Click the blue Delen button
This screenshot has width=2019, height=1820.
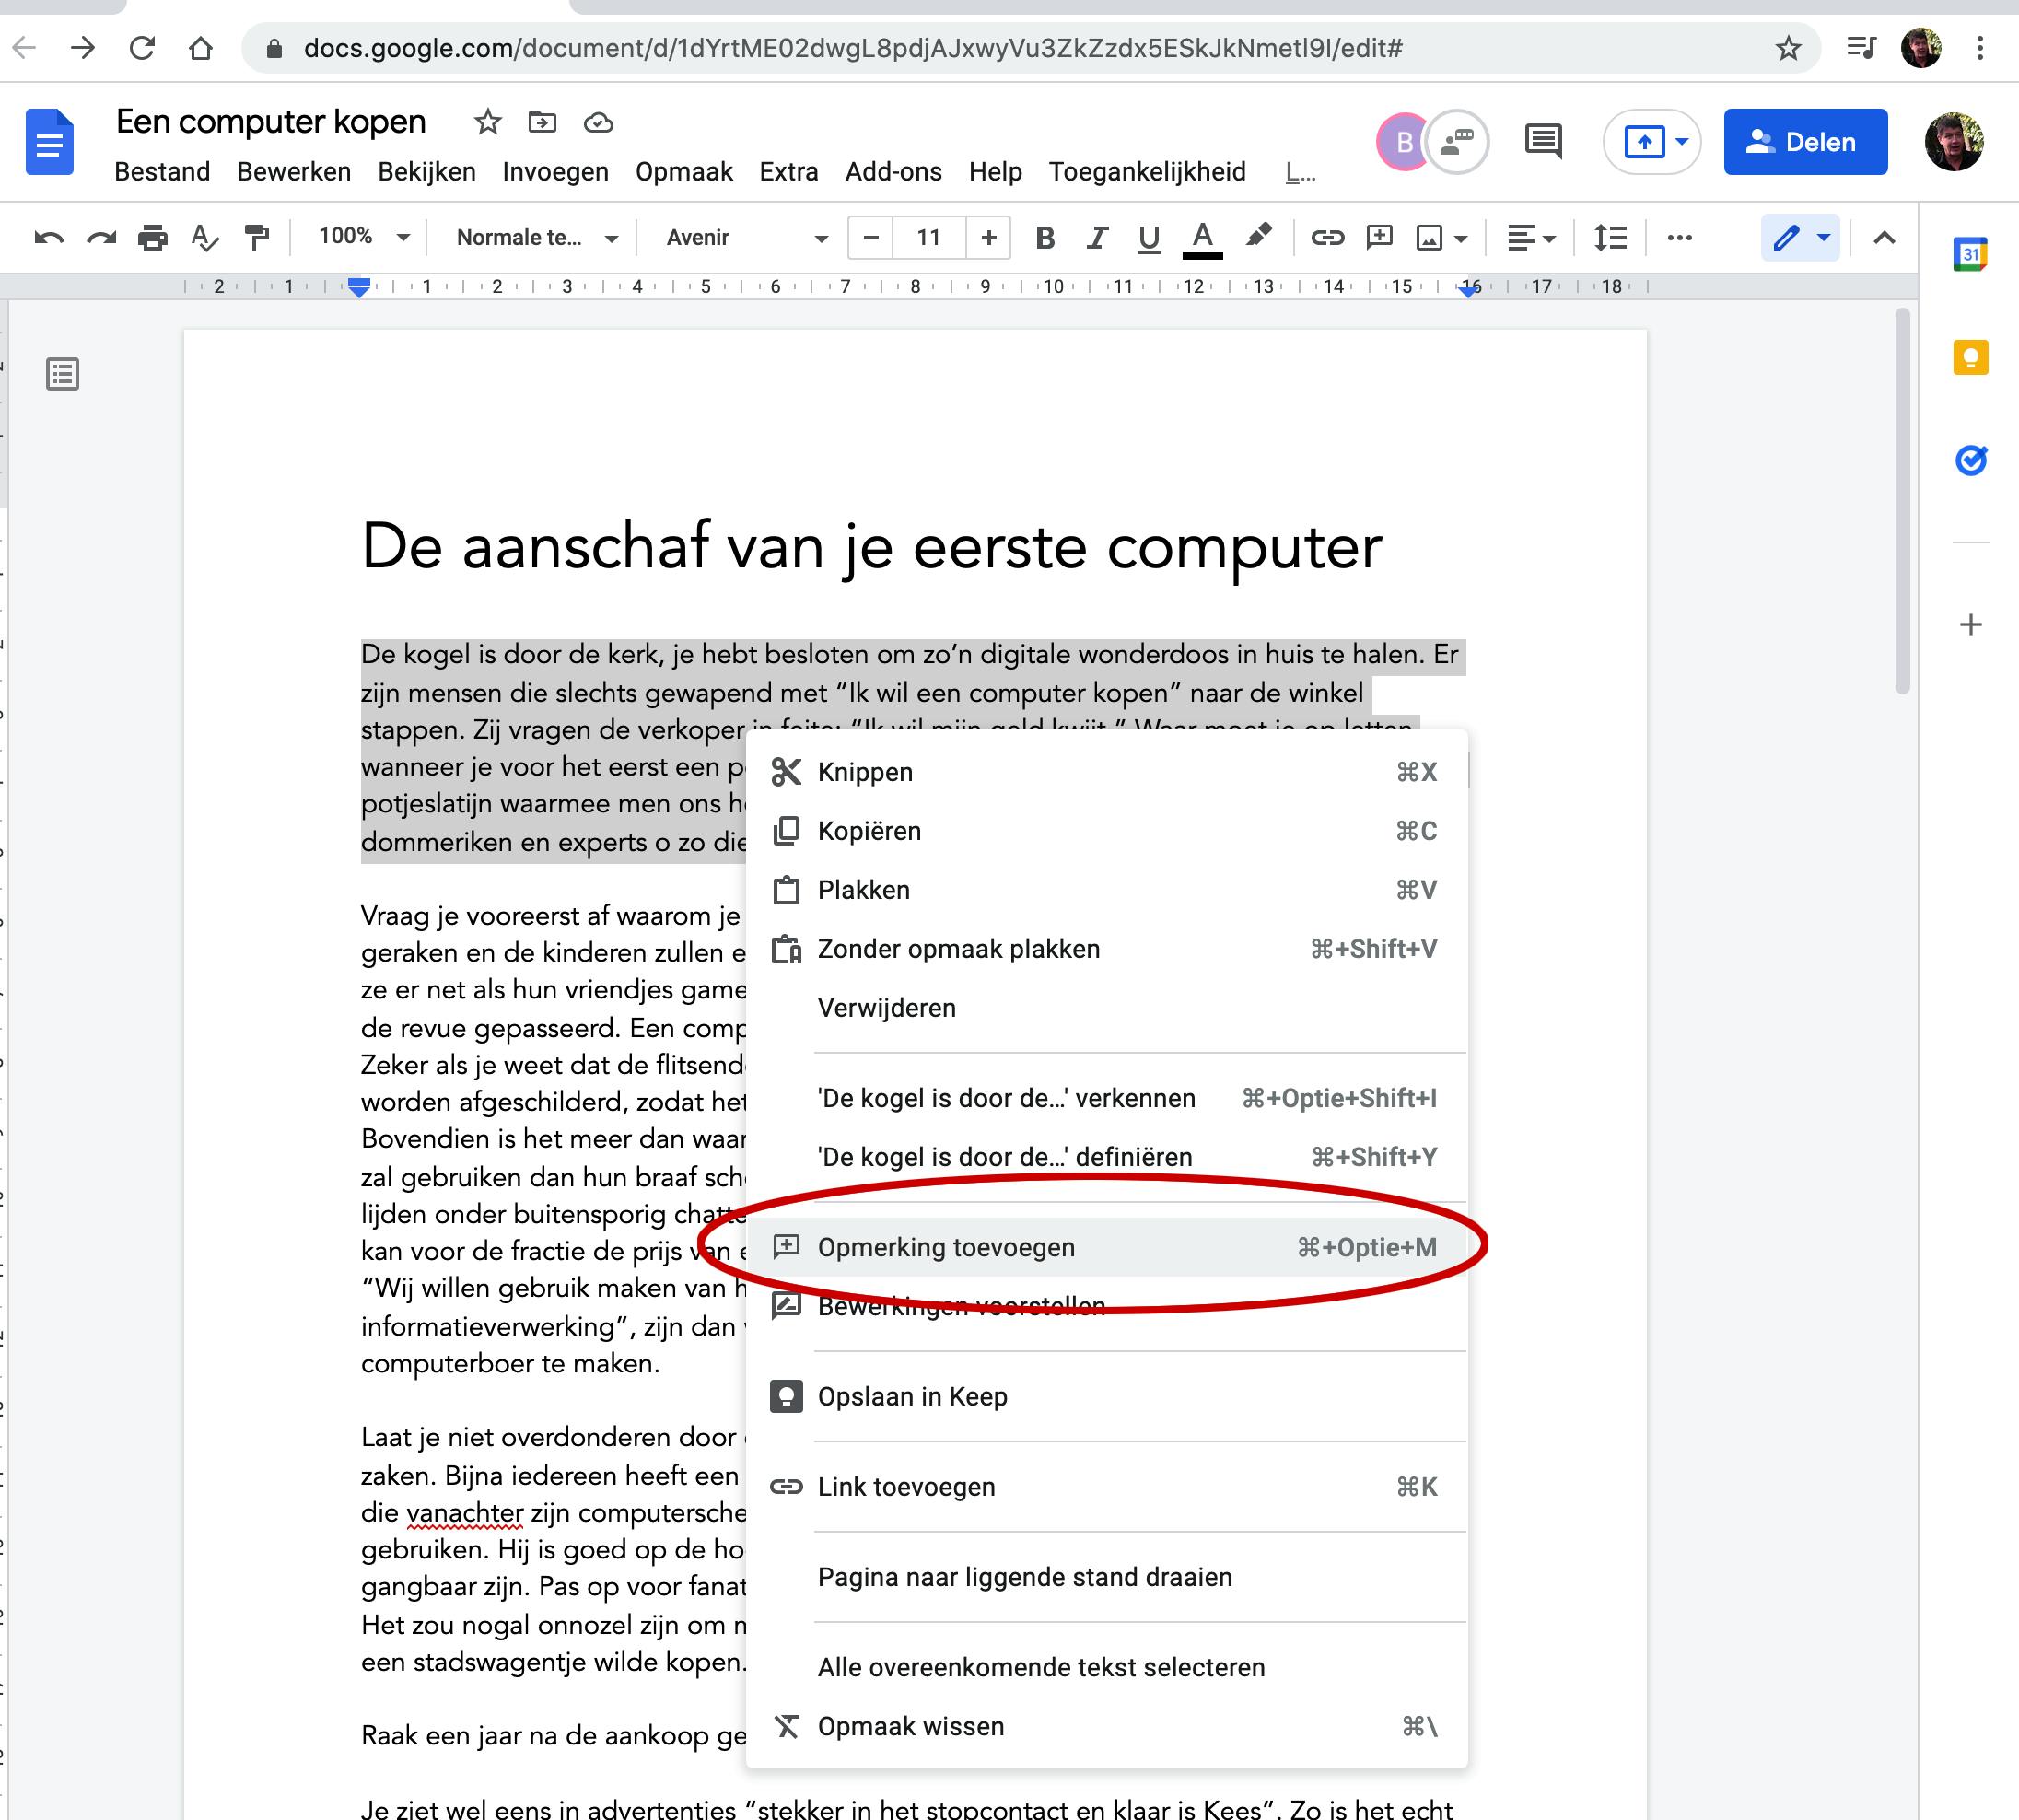pos(1804,142)
